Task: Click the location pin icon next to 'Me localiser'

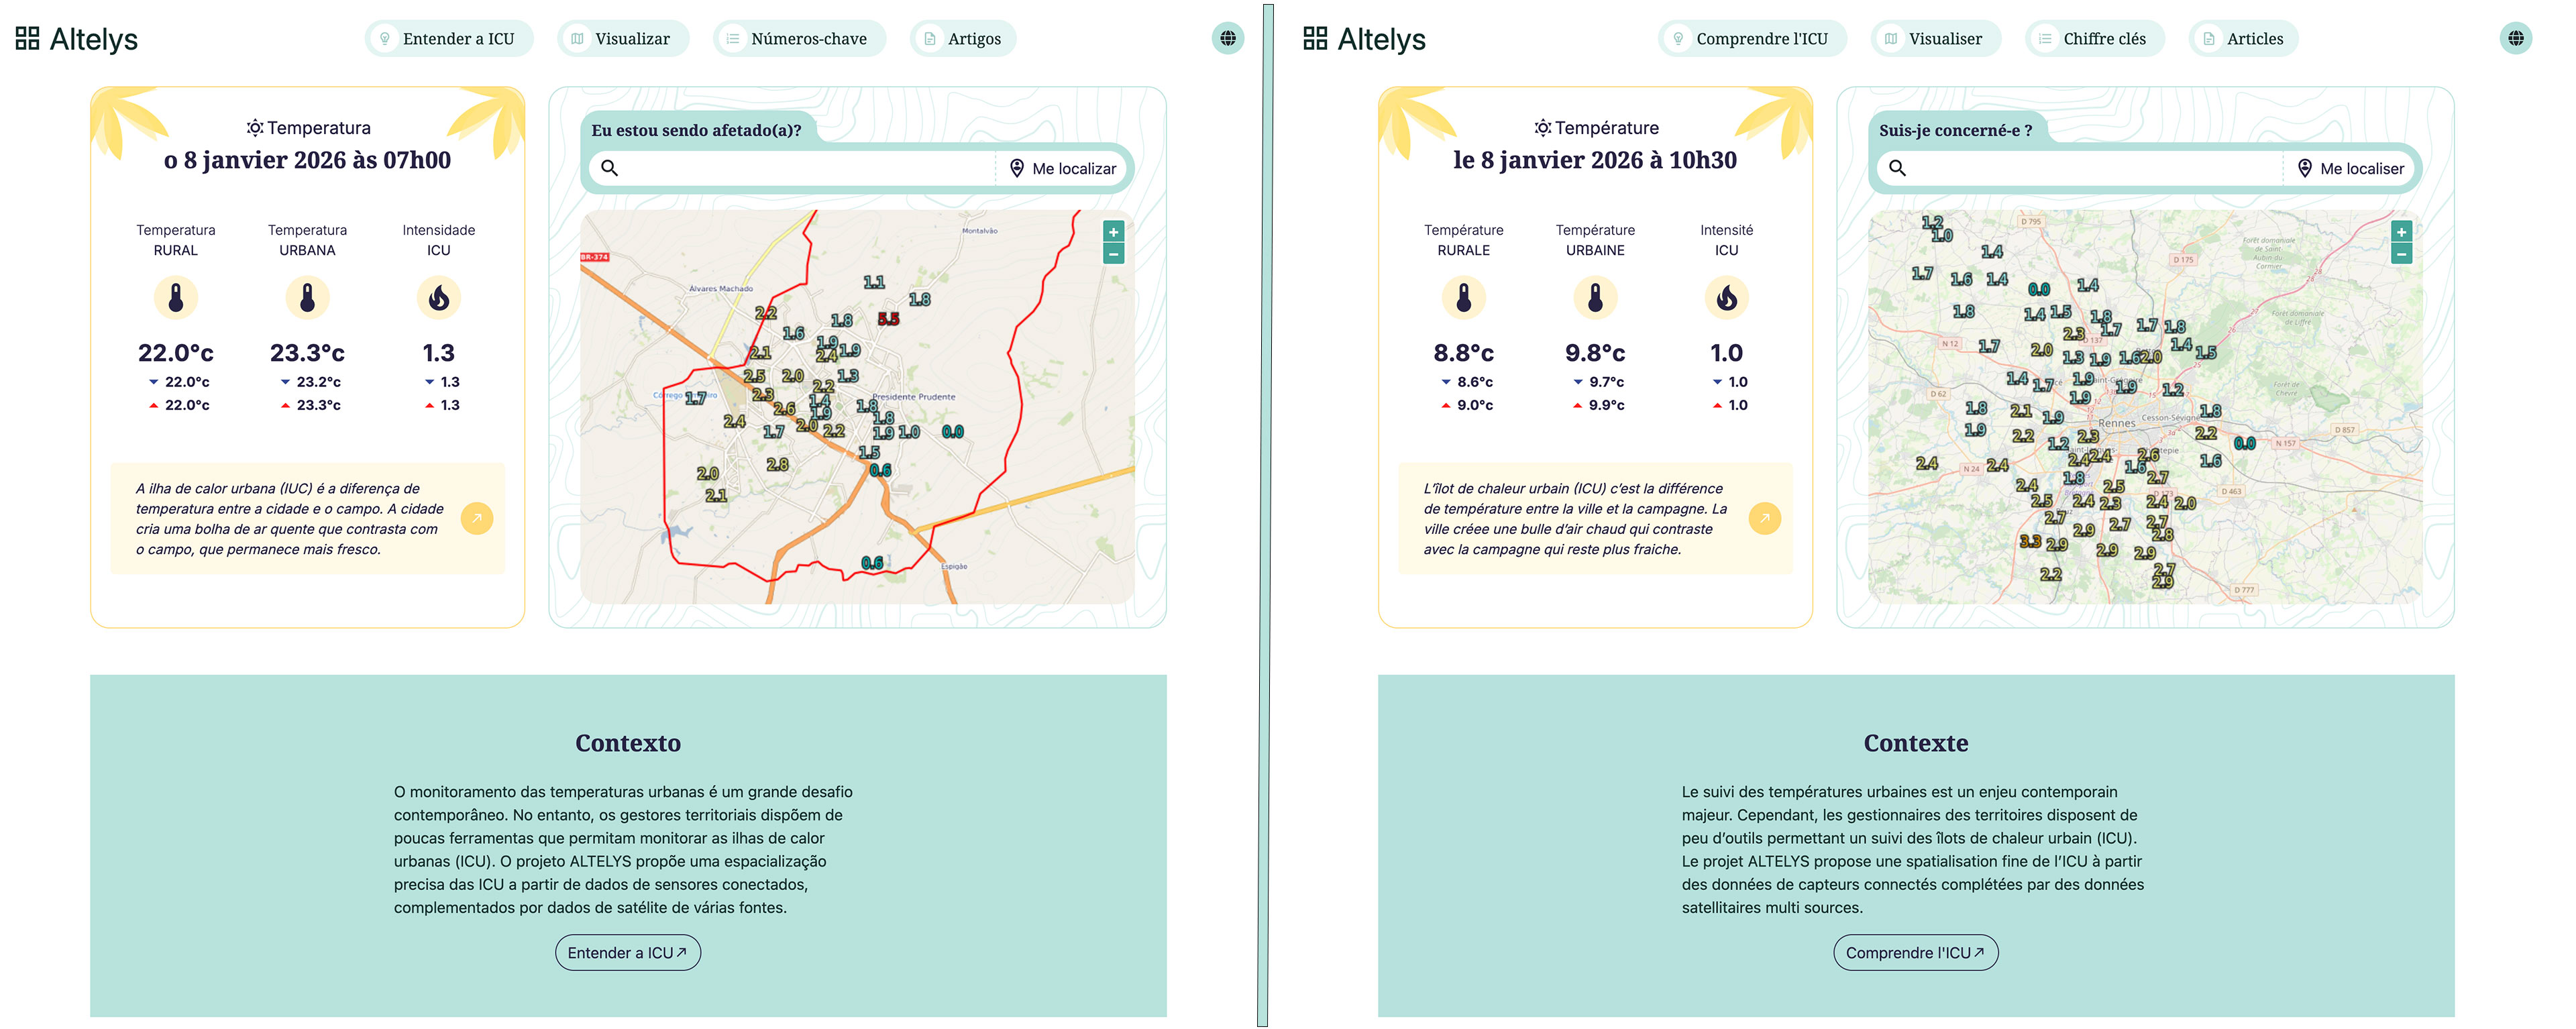Action: click(2305, 168)
